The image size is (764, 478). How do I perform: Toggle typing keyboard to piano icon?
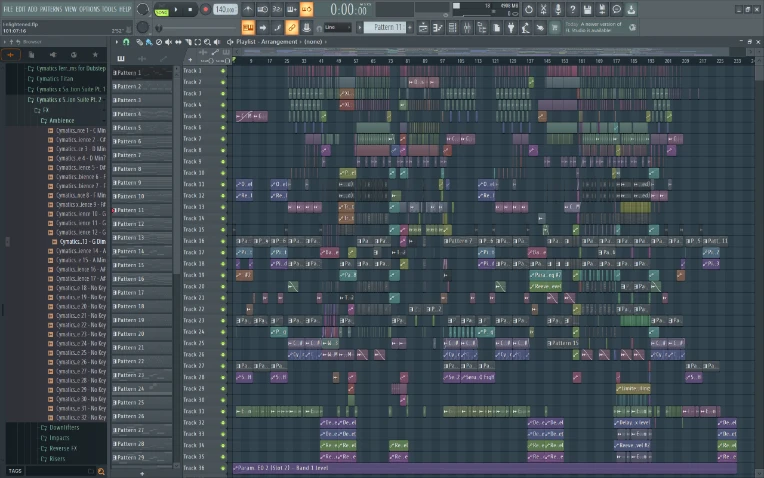click(x=248, y=28)
